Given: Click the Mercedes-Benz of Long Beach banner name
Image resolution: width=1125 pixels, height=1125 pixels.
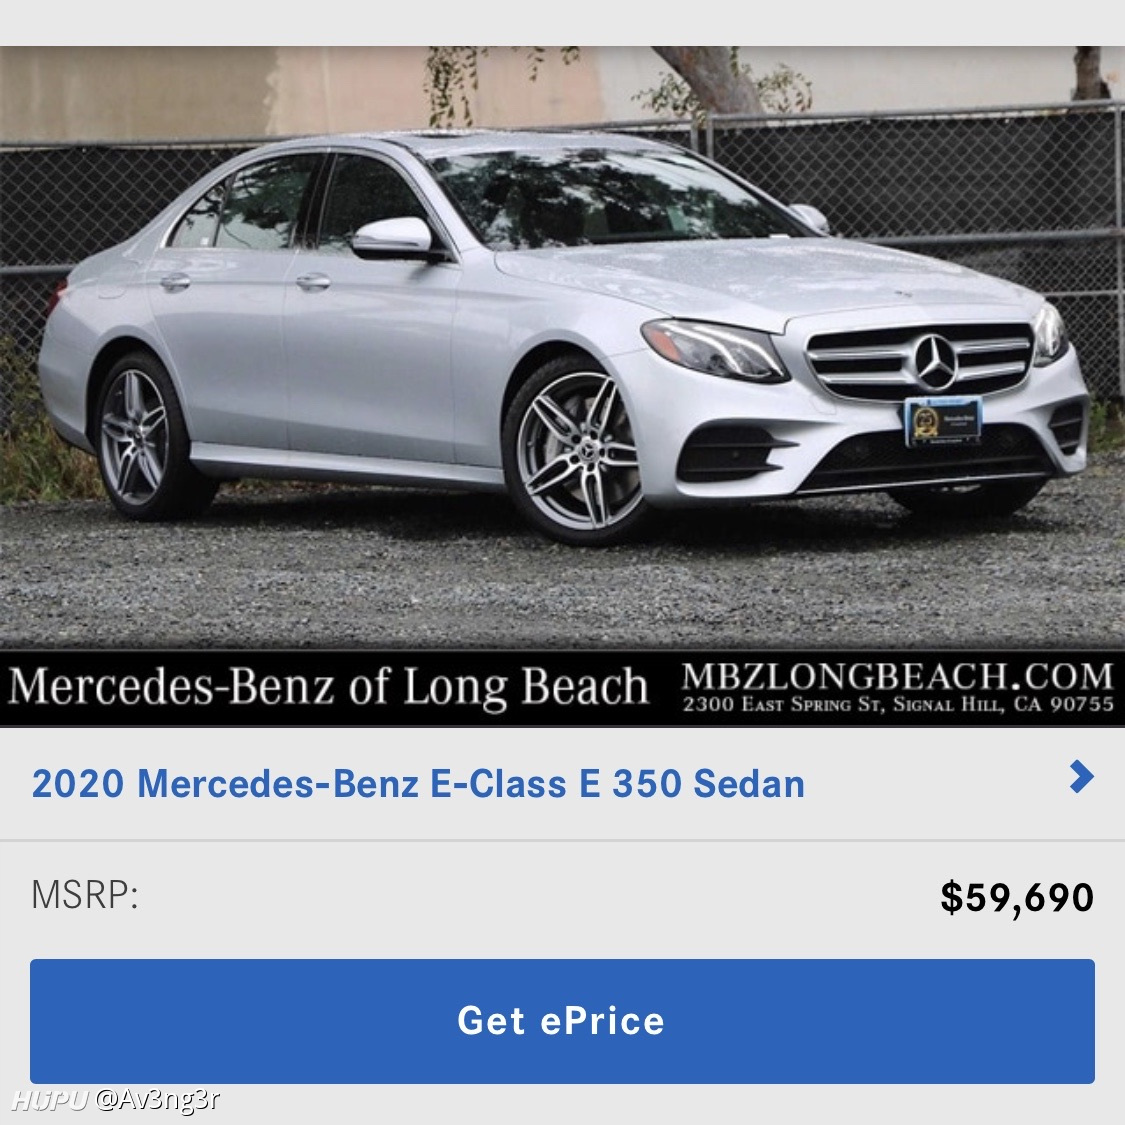Looking at the screenshot, I should tap(329, 686).
